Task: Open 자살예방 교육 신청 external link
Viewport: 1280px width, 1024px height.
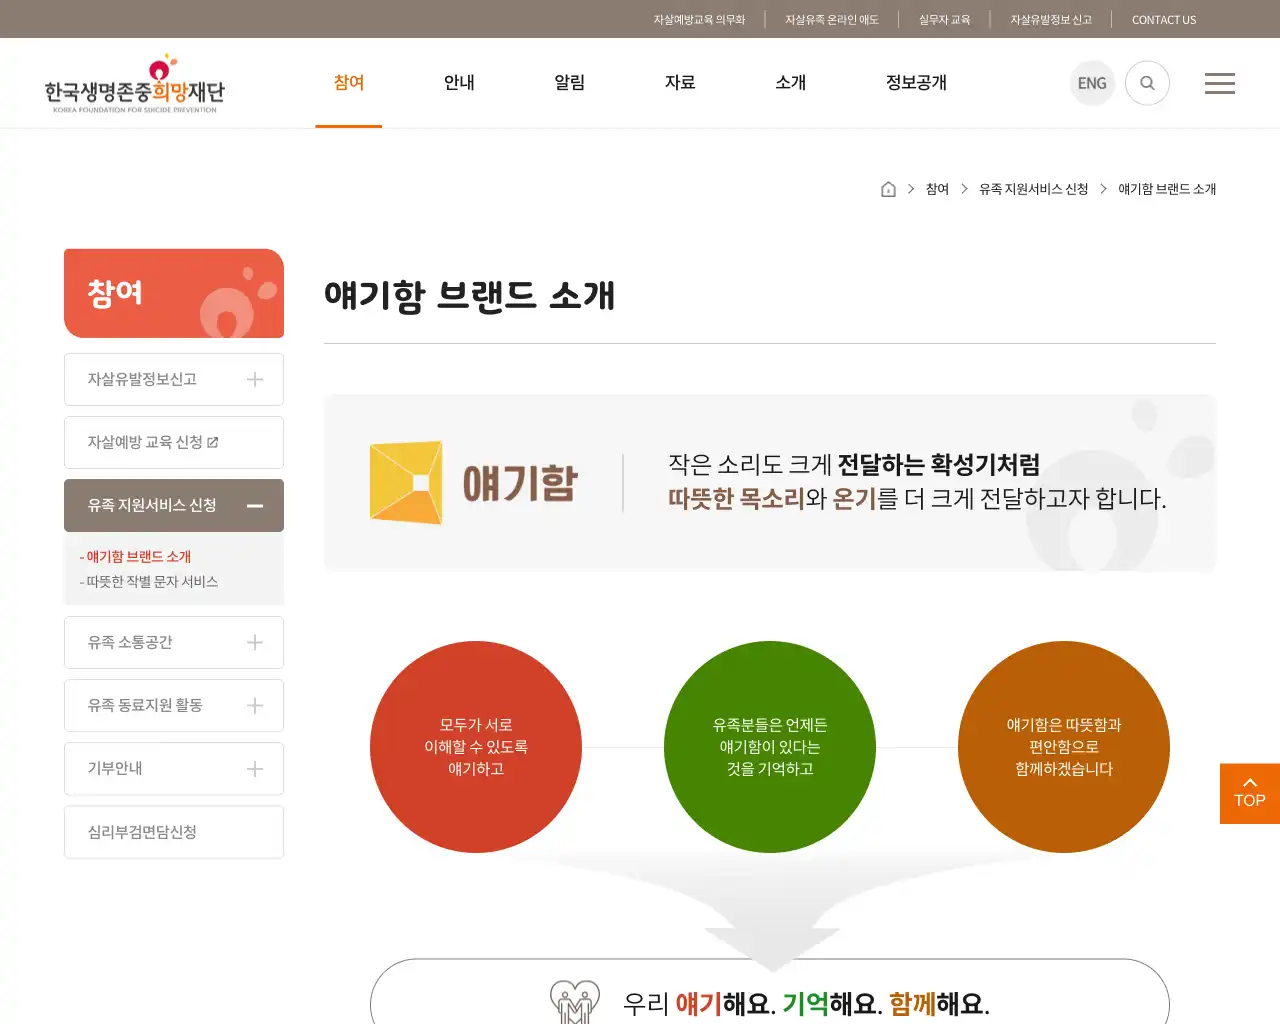Action: pos(173,442)
